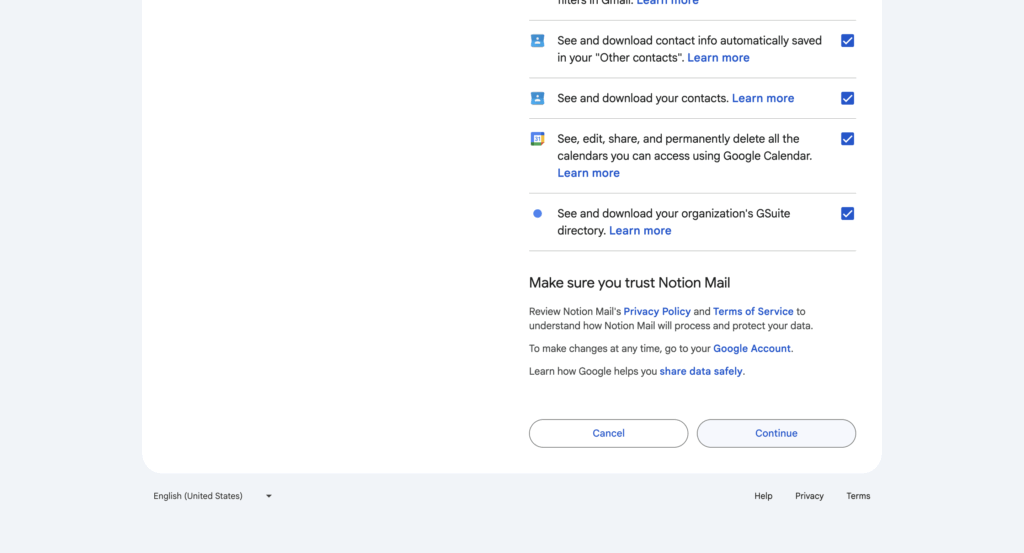1024x553 pixels.
Task: Click the contacts icon beside "Other contacts" permission
Action: pyautogui.click(x=537, y=41)
